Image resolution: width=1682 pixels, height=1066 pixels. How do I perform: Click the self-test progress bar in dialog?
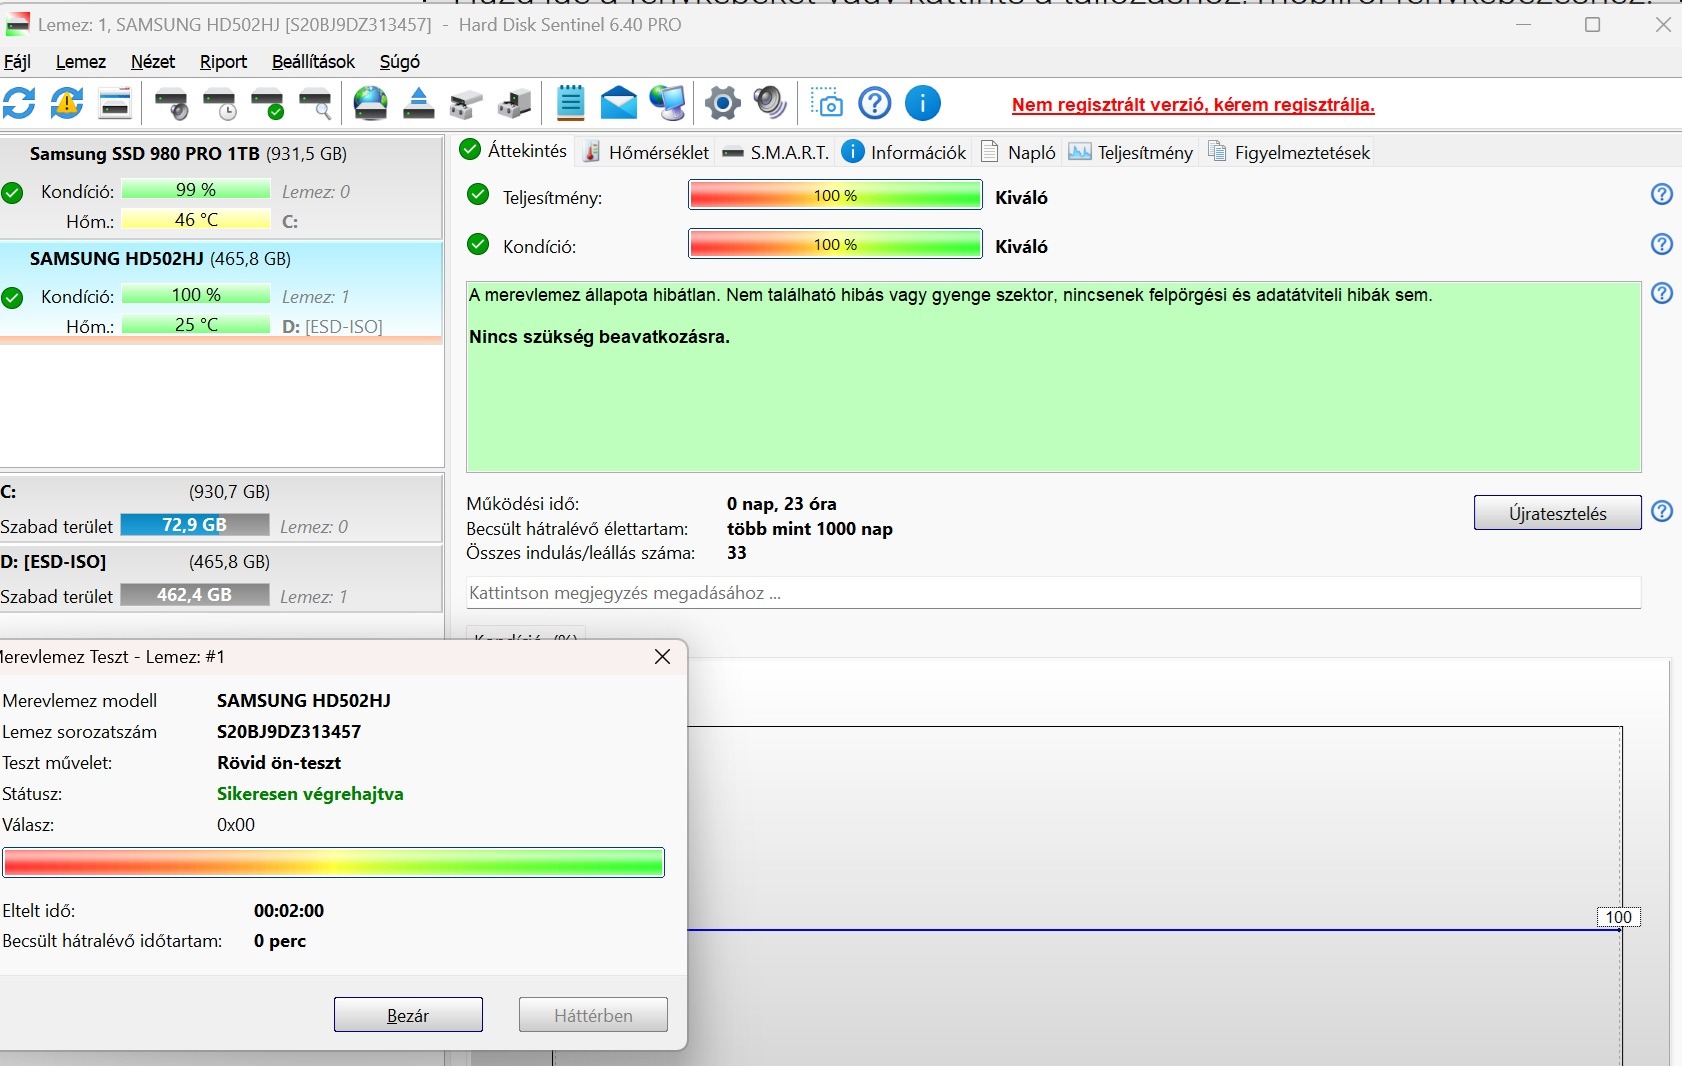tap(334, 862)
